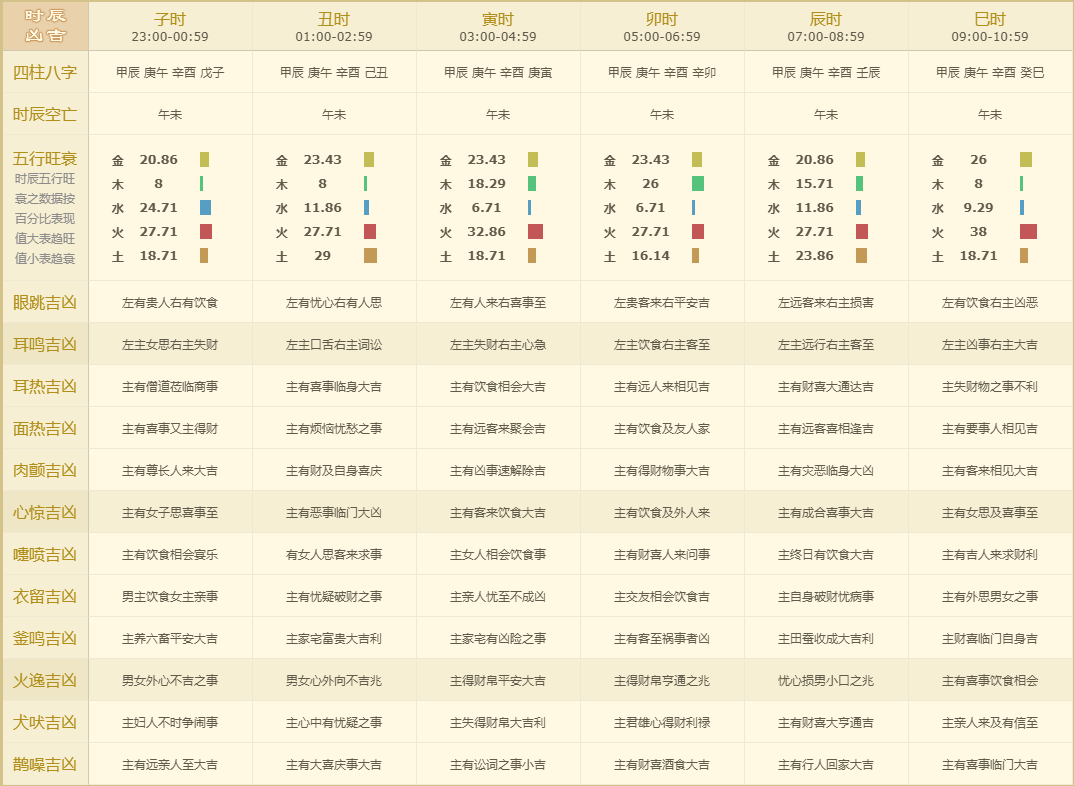Click the cell 主失财物之事不利
The width and height of the screenshot is (1074, 786).
990,387
